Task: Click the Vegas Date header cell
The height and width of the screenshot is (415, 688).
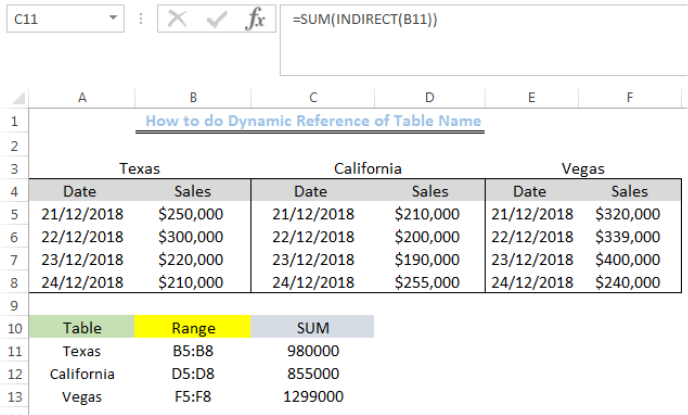Action: [530, 191]
